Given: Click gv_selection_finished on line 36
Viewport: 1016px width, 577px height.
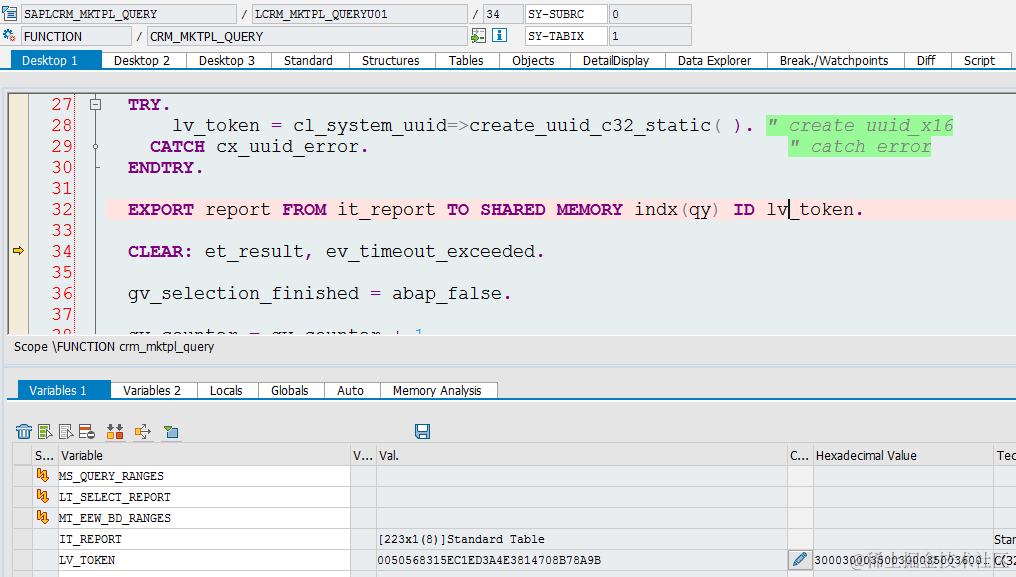Looking at the screenshot, I should coord(243,294).
